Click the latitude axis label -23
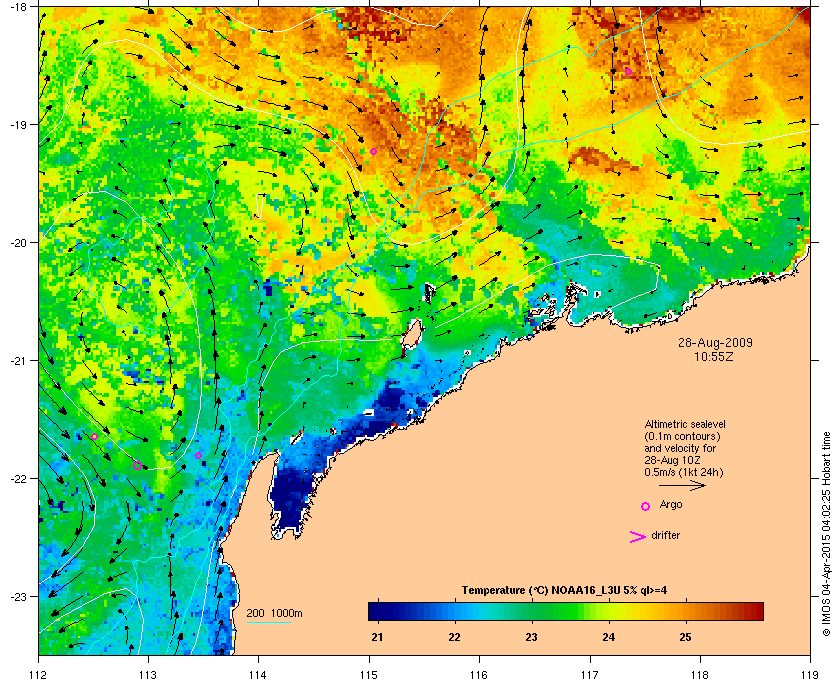Screen dimensions: 840x680 [18, 596]
